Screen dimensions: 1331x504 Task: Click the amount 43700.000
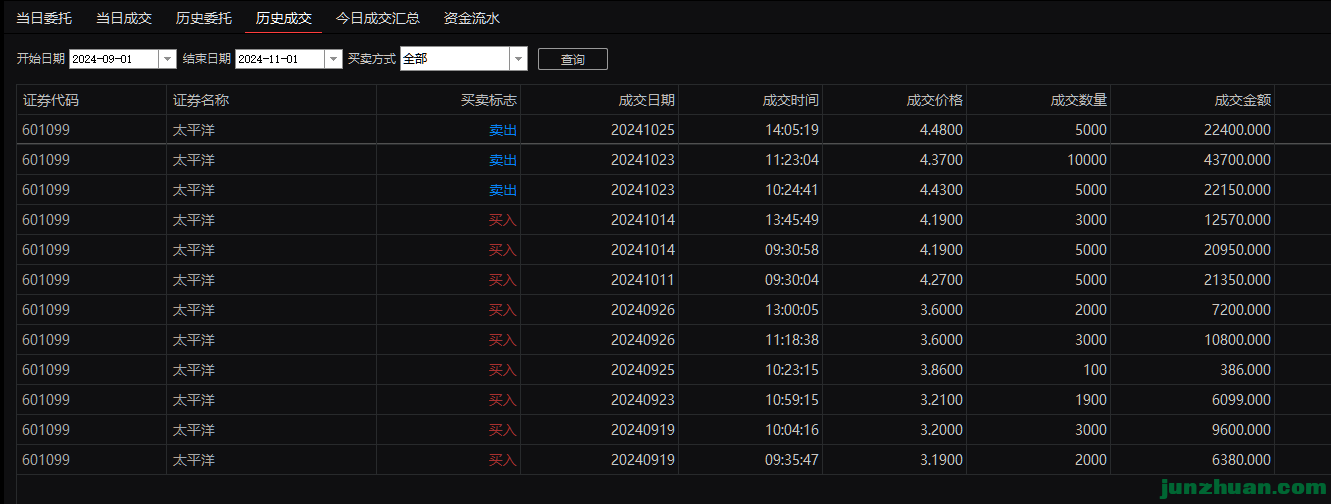pos(1238,160)
